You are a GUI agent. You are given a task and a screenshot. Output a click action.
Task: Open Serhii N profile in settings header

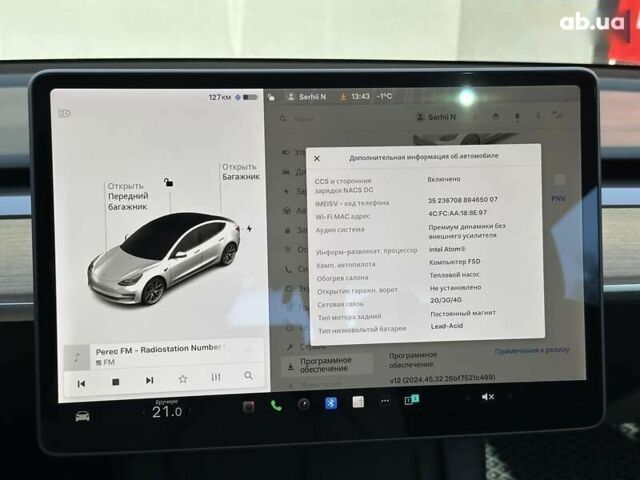[x=436, y=117]
